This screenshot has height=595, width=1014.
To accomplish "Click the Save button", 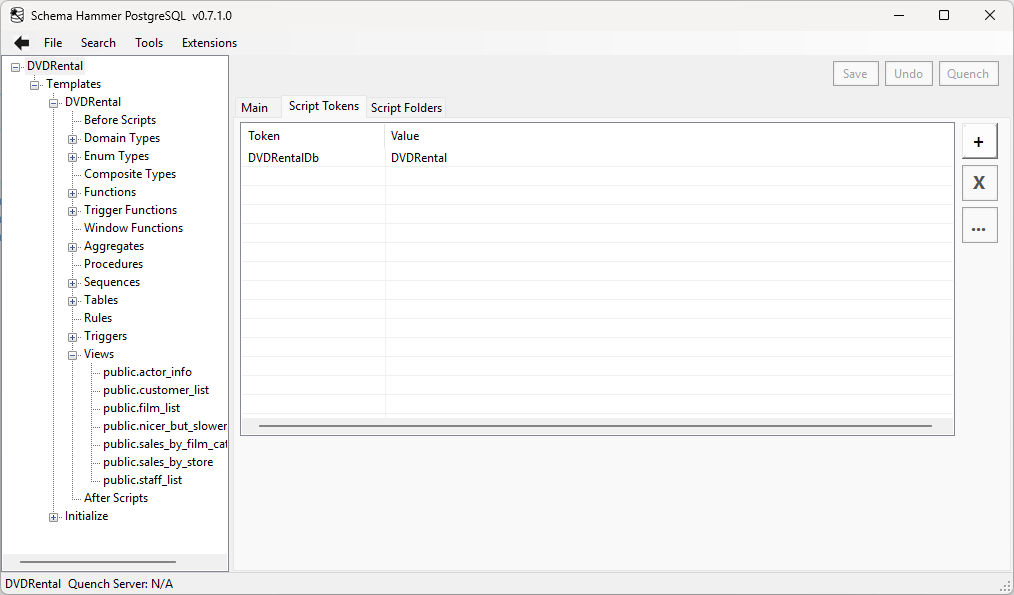I will point(855,73).
